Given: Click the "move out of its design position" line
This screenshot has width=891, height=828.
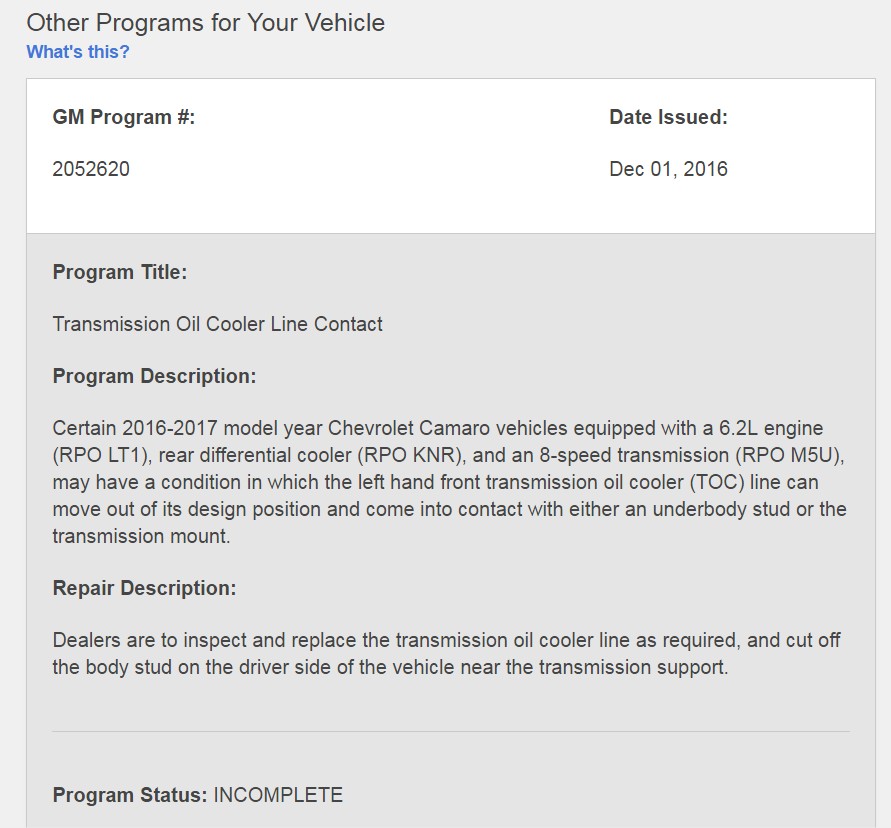Looking at the screenshot, I should pos(449,509).
